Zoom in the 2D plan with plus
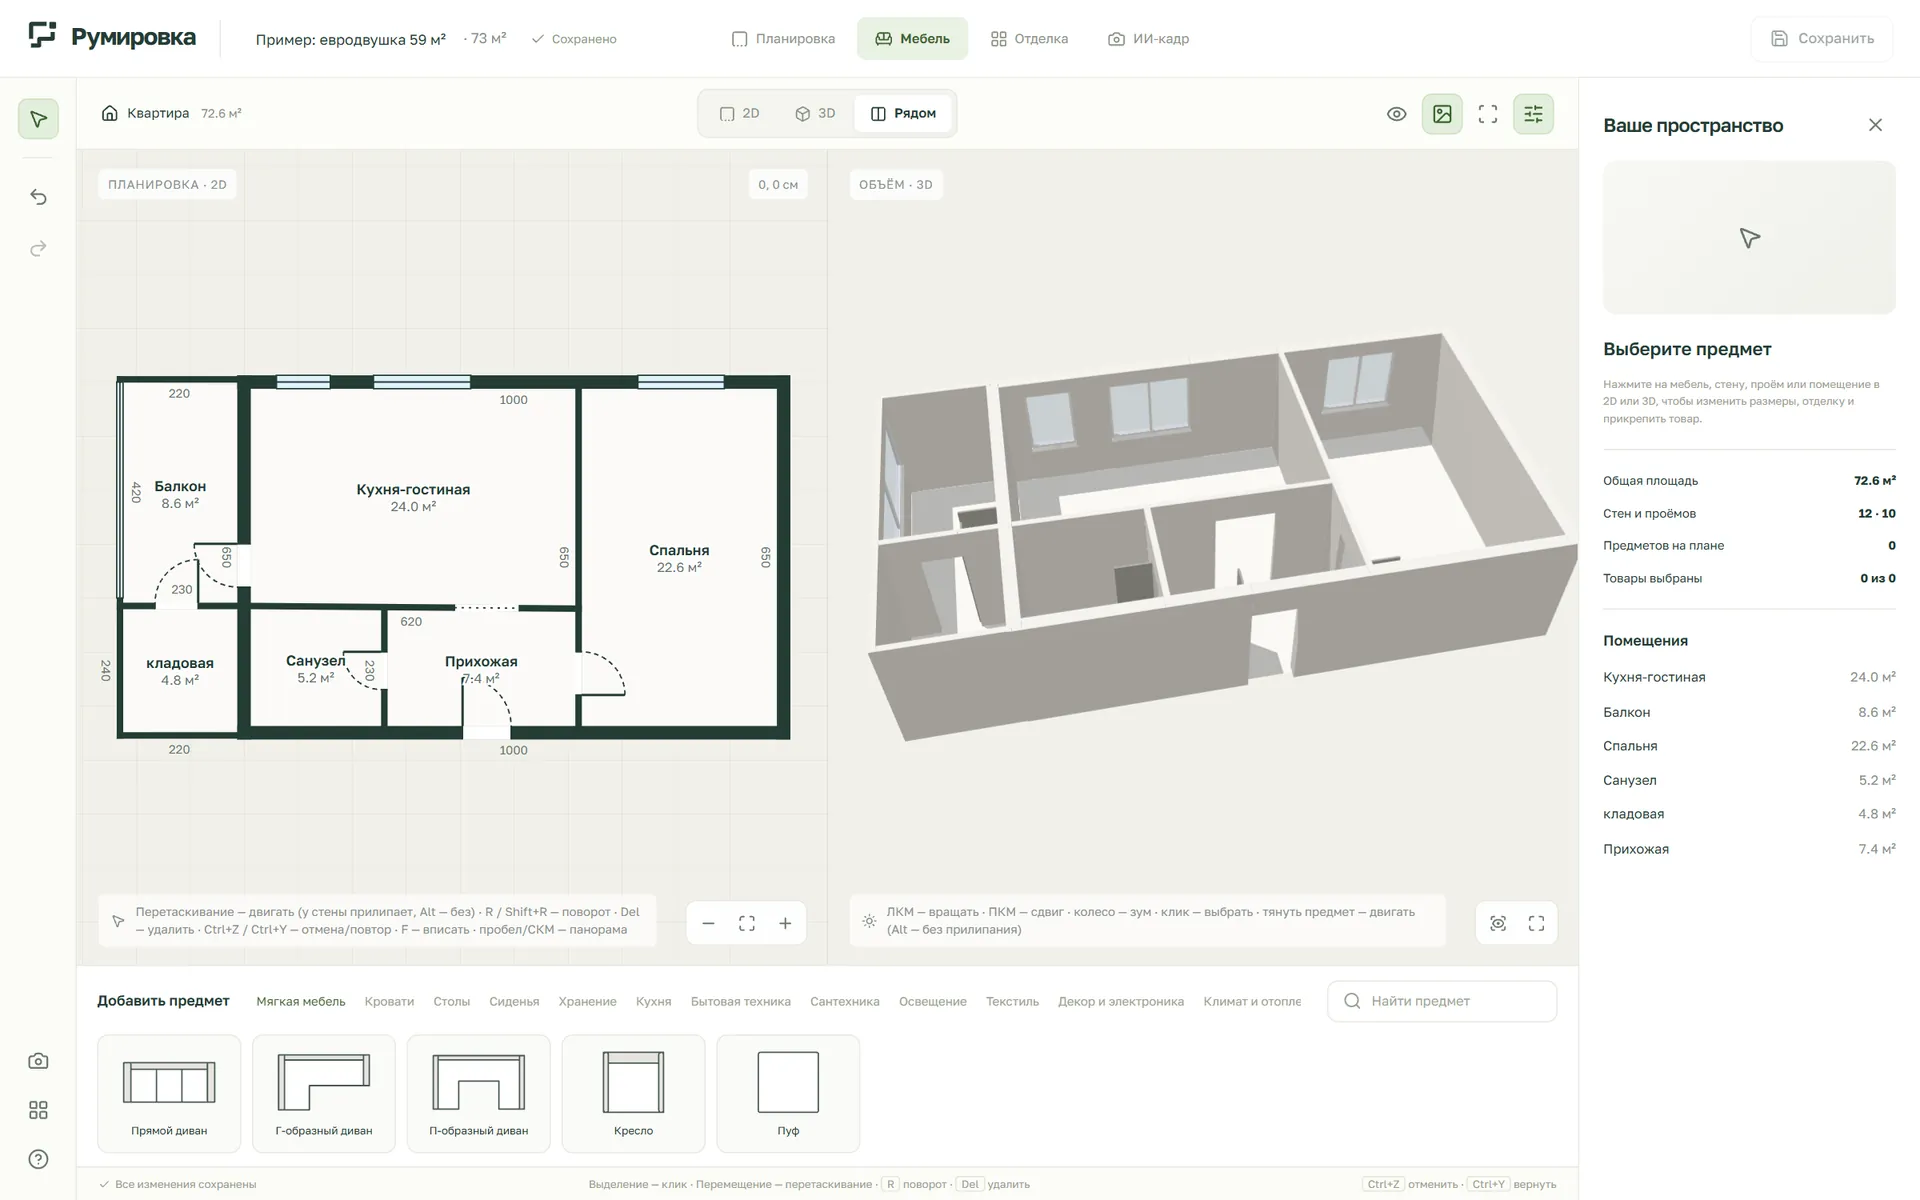The height and width of the screenshot is (1200, 1920). [785, 923]
